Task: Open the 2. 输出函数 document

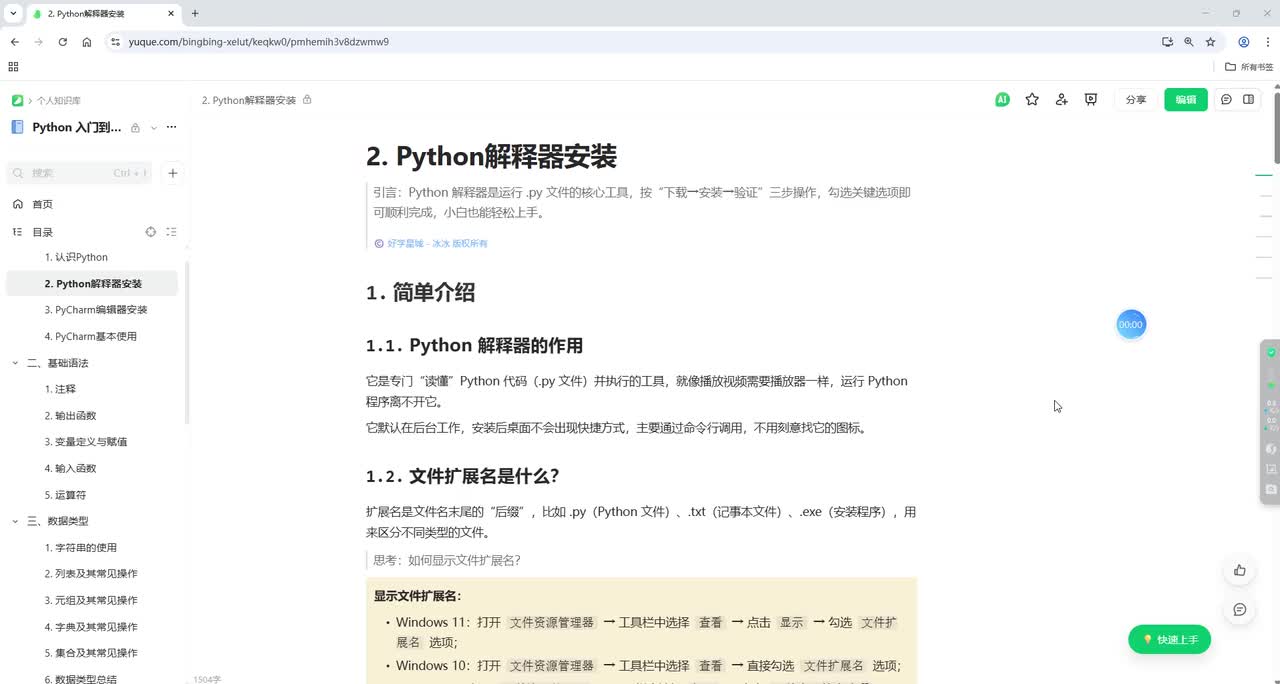Action: coord(70,416)
